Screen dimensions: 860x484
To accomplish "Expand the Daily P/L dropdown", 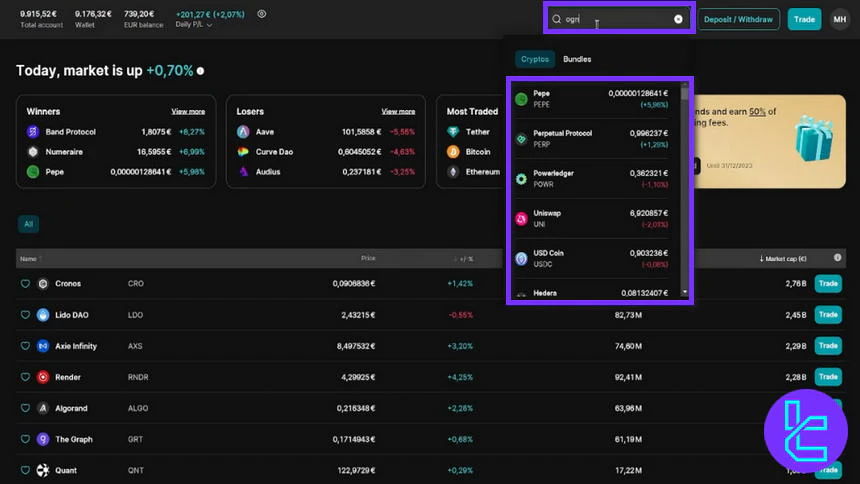I will [193, 25].
